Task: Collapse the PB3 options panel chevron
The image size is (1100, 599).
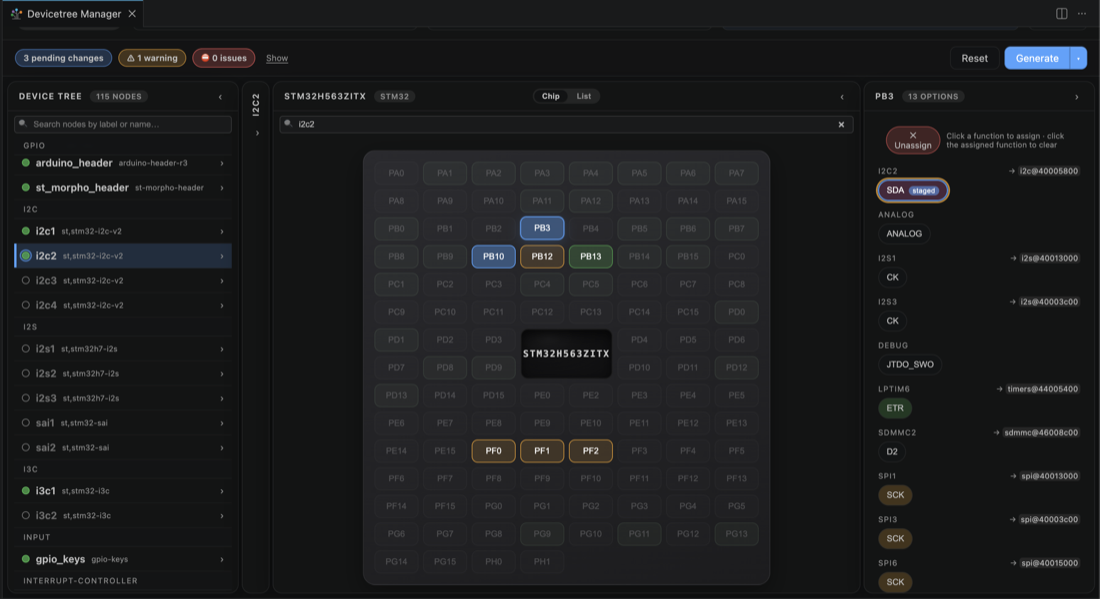Action: [x=1077, y=97]
